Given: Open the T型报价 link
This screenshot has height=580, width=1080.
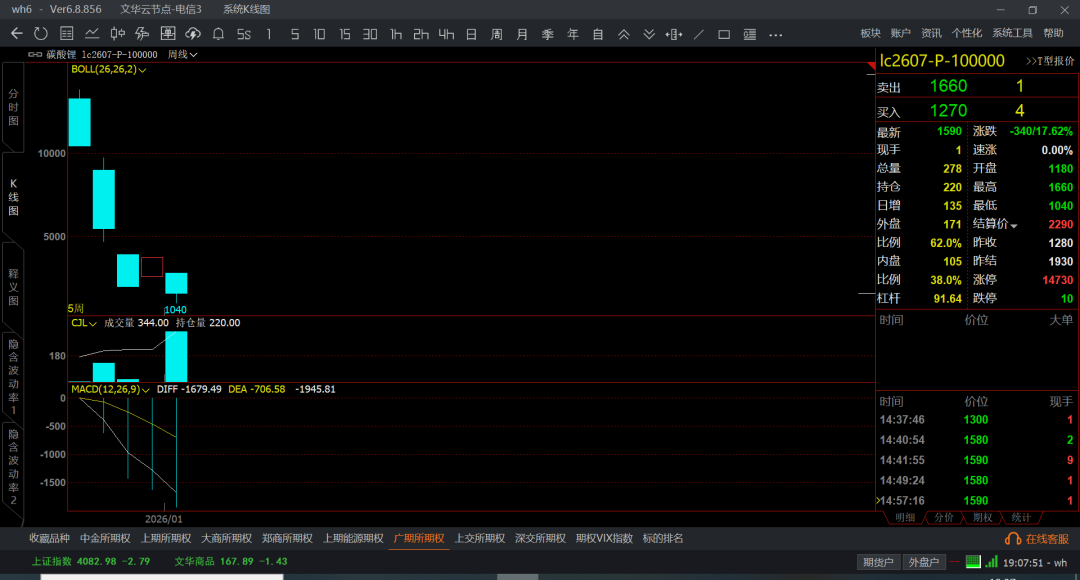Looking at the screenshot, I should pyautogui.click(x=1050, y=61).
